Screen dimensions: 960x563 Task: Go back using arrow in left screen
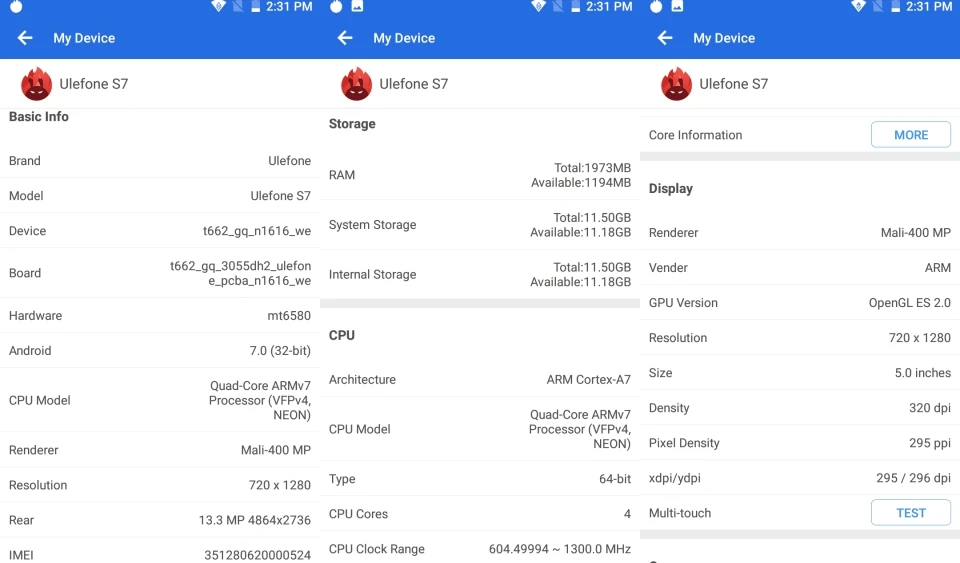[25, 38]
